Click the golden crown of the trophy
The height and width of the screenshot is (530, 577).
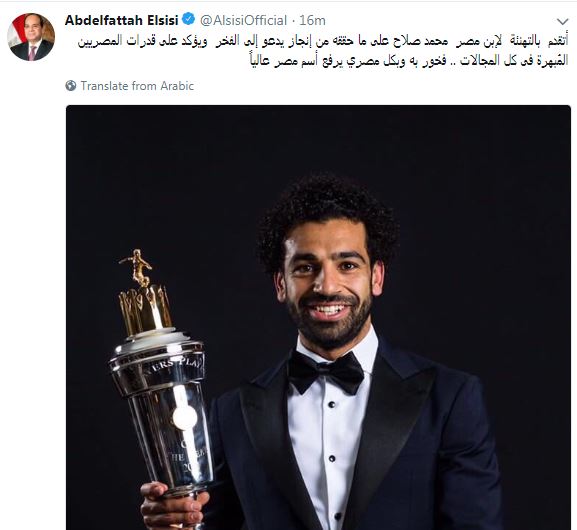click(145, 309)
